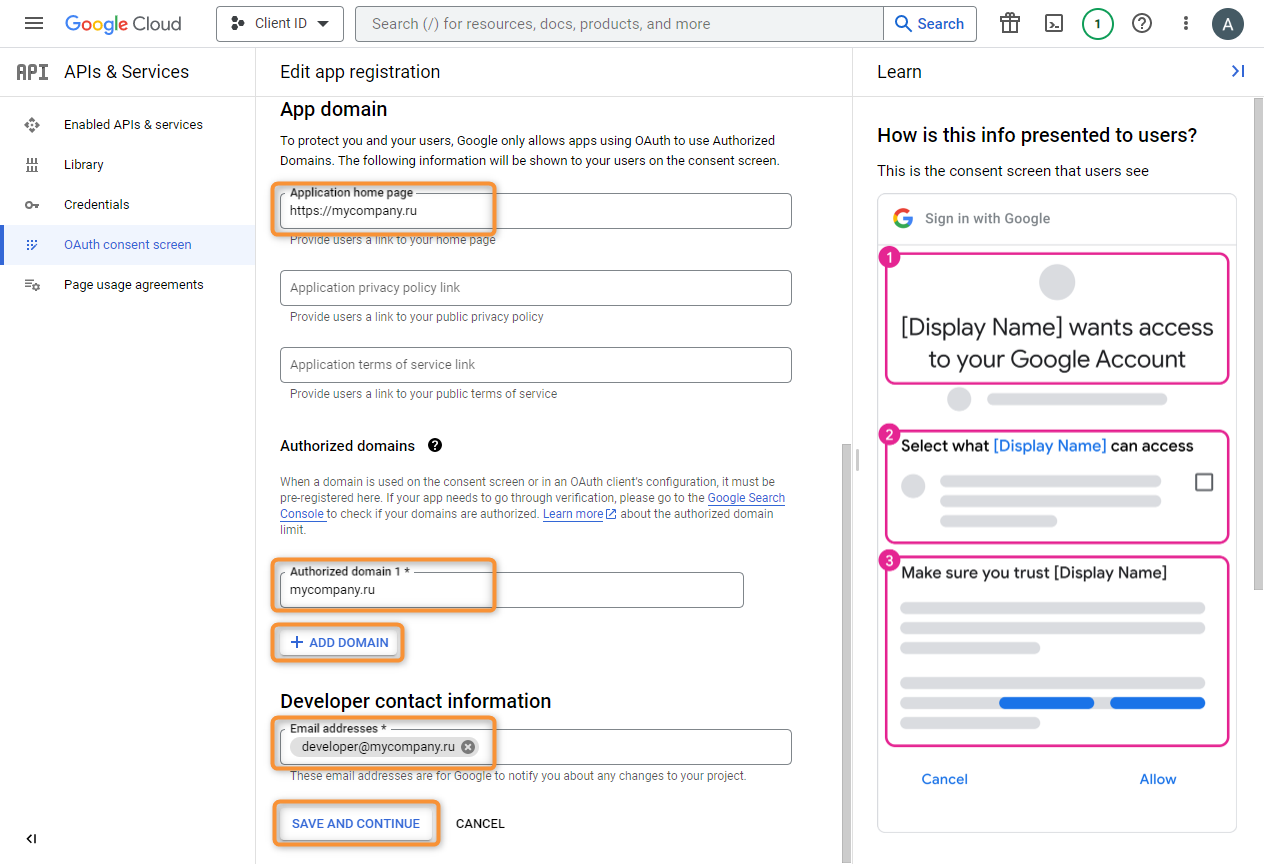
Task: Open the notifications badge showing 1
Action: pyautogui.click(x=1098, y=24)
